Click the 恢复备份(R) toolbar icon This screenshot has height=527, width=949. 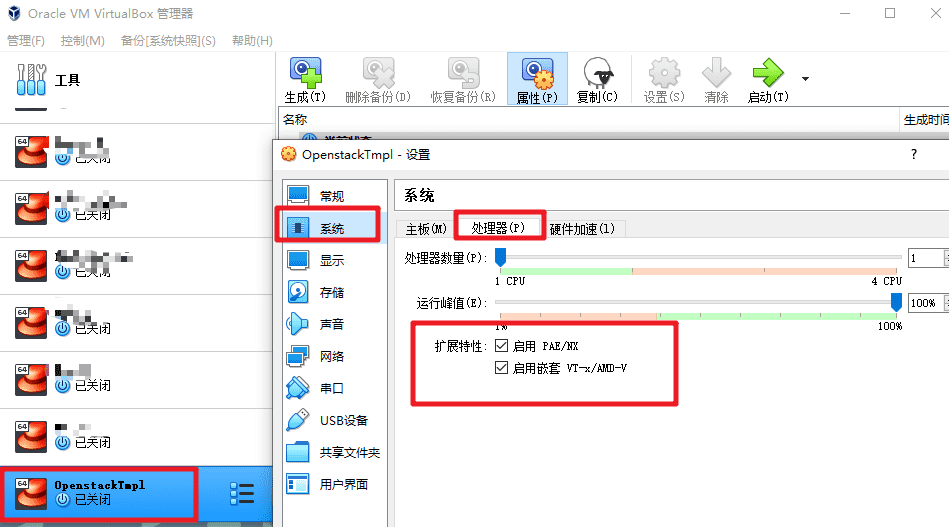pos(463,73)
